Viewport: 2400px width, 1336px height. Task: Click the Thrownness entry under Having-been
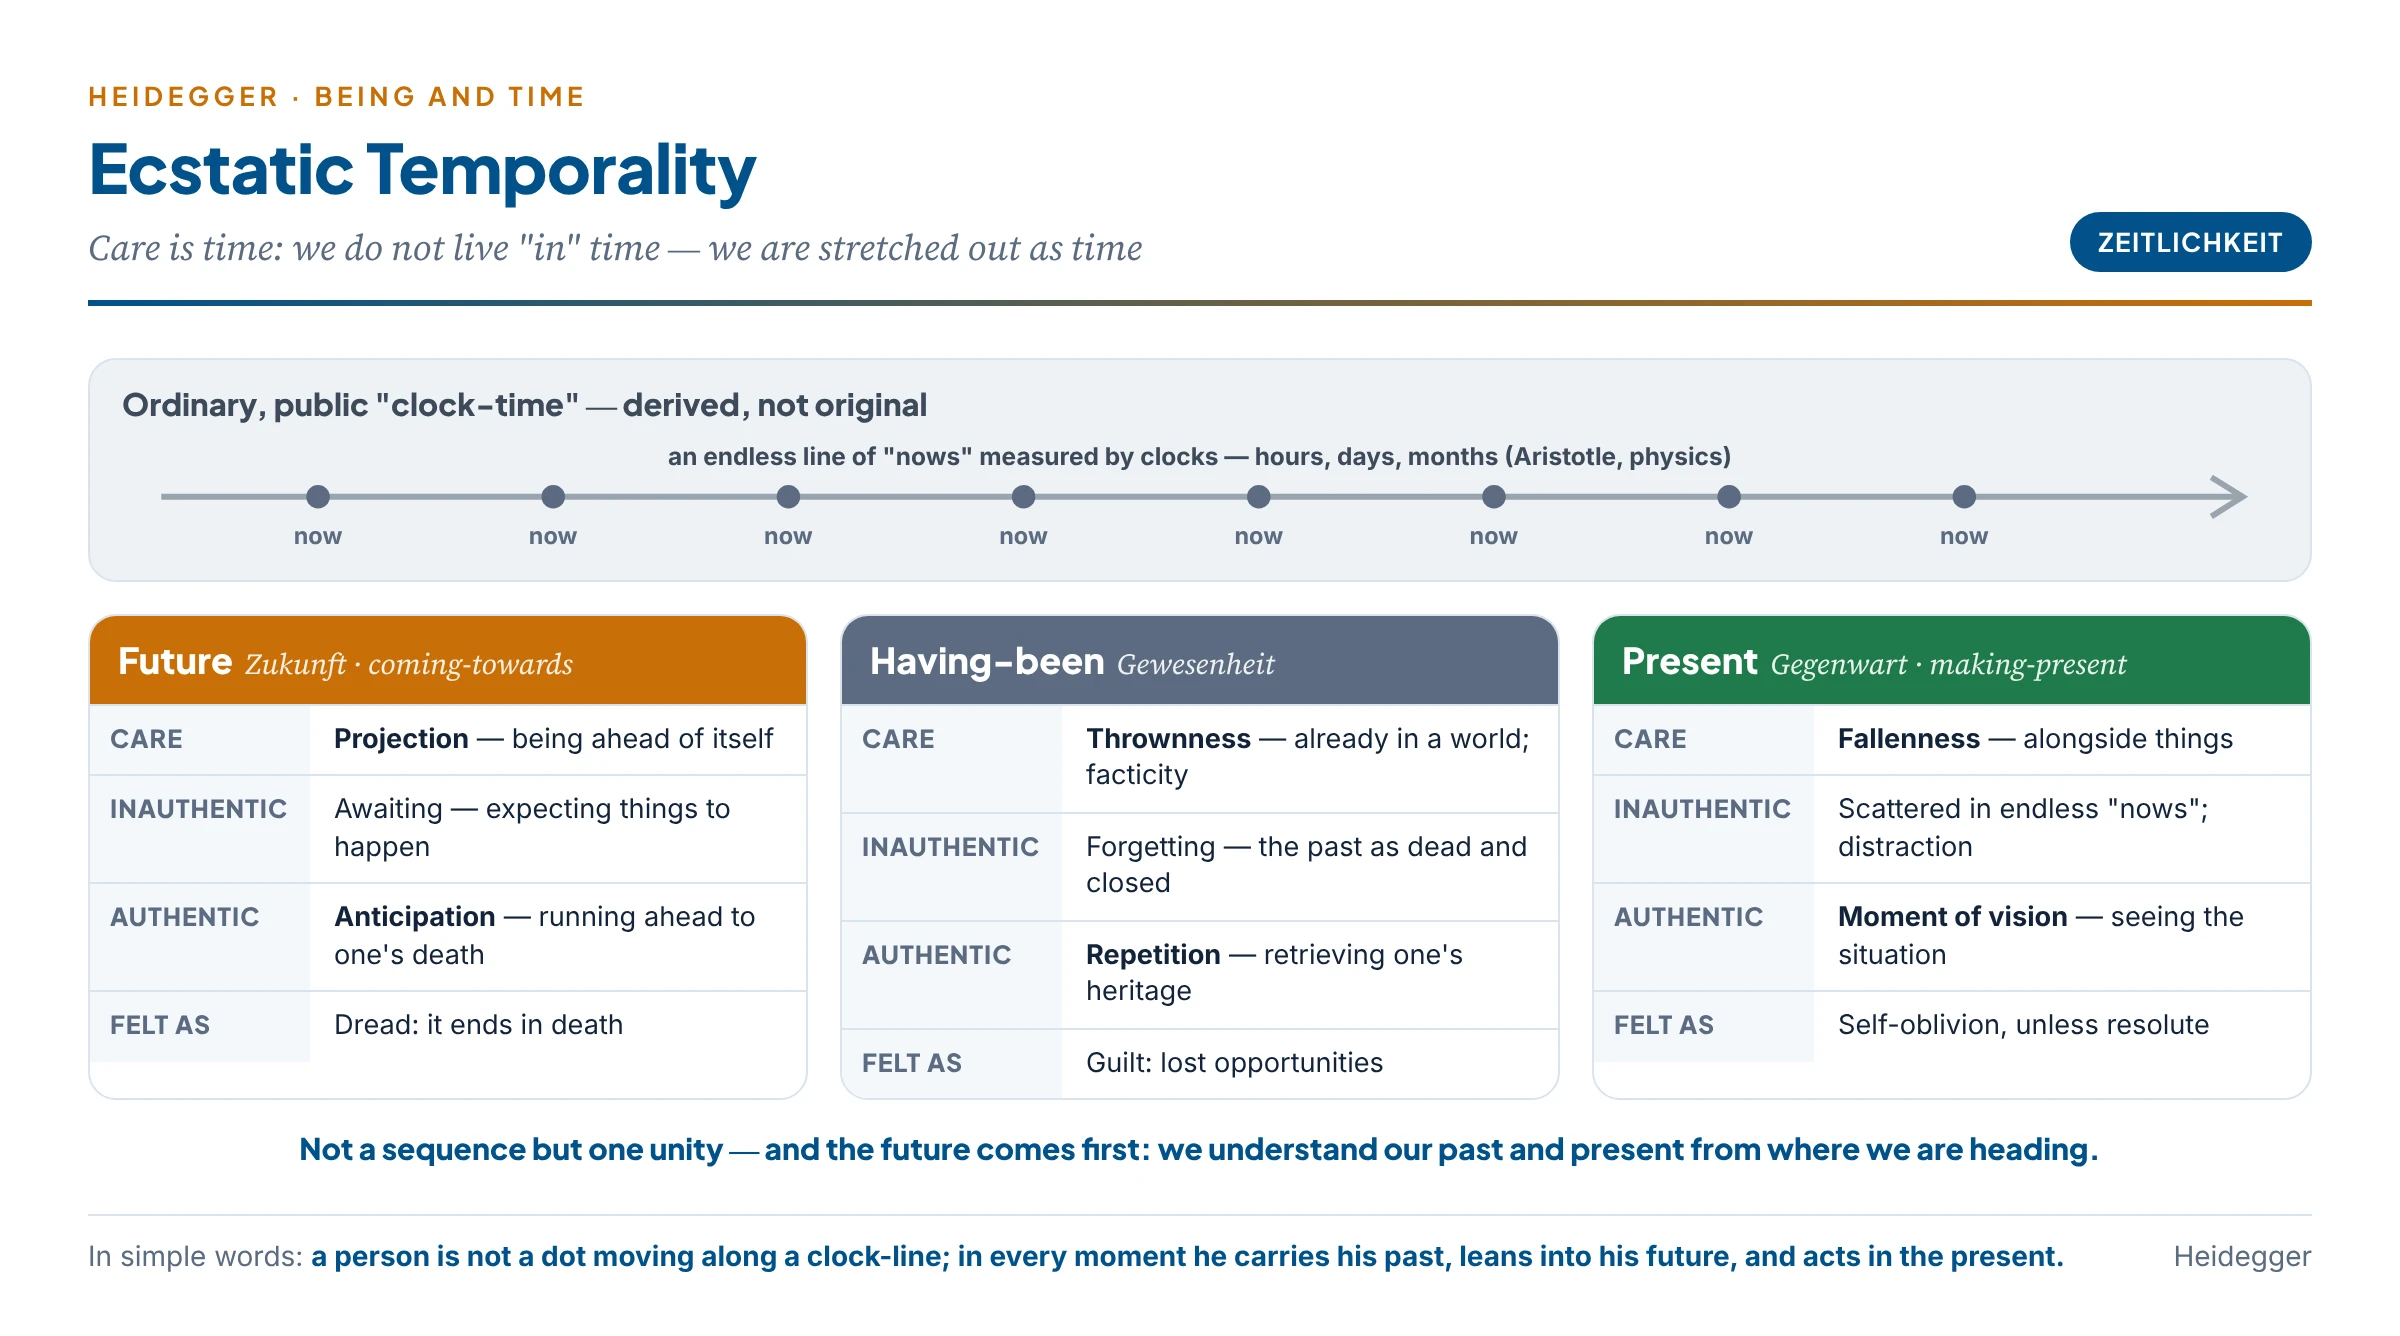[x=1308, y=756]
